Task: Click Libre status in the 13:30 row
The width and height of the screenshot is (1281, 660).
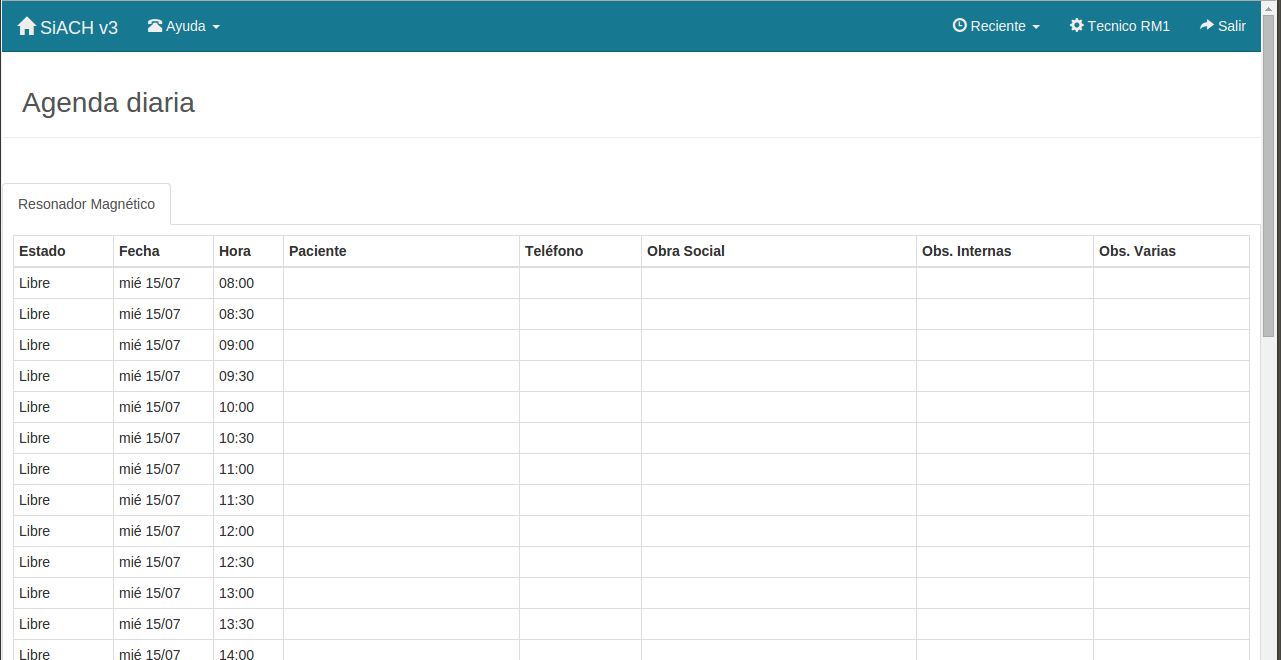Action: (x=34, y=624)
